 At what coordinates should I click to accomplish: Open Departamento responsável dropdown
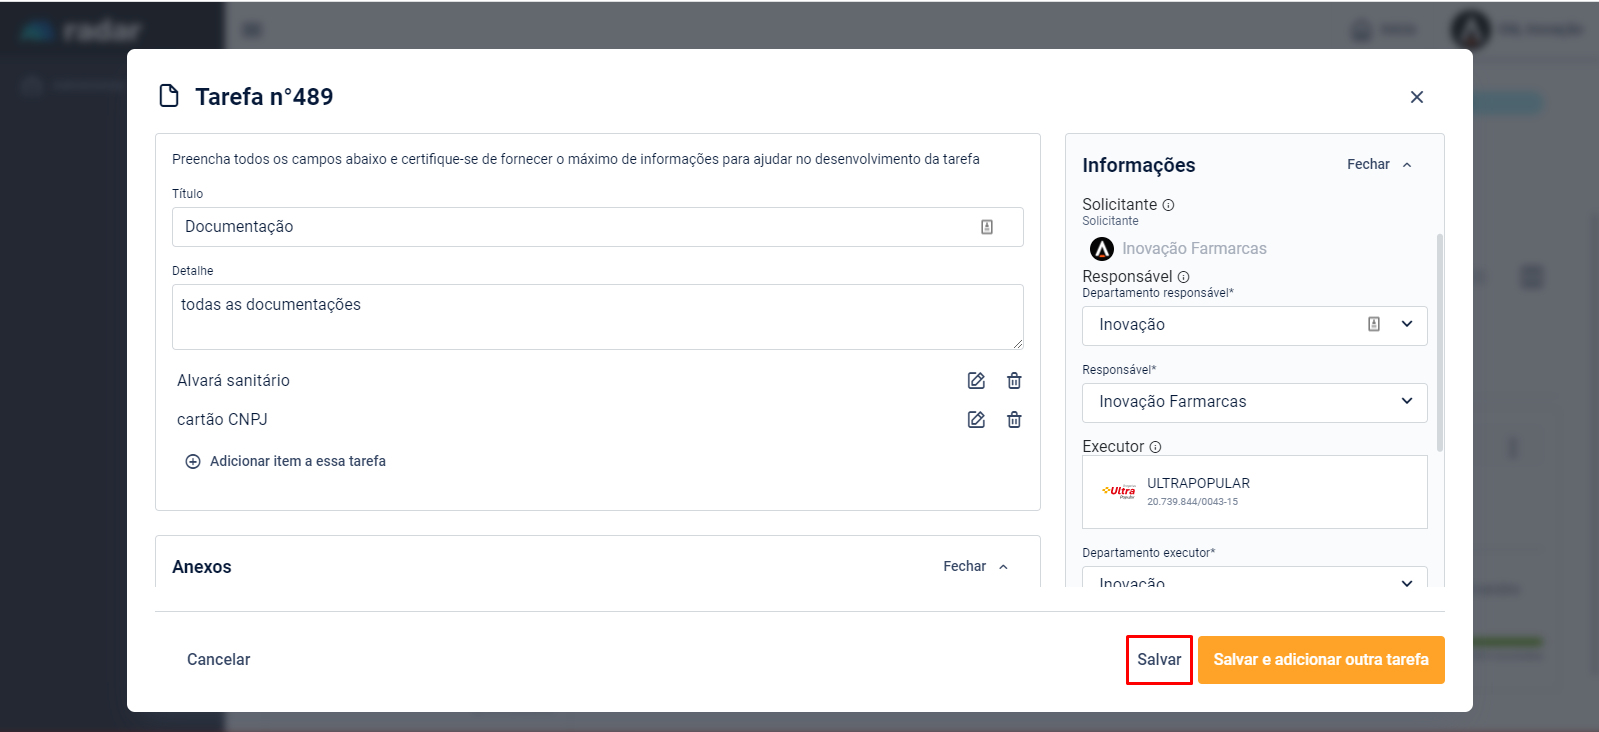tap(1406, 325)
